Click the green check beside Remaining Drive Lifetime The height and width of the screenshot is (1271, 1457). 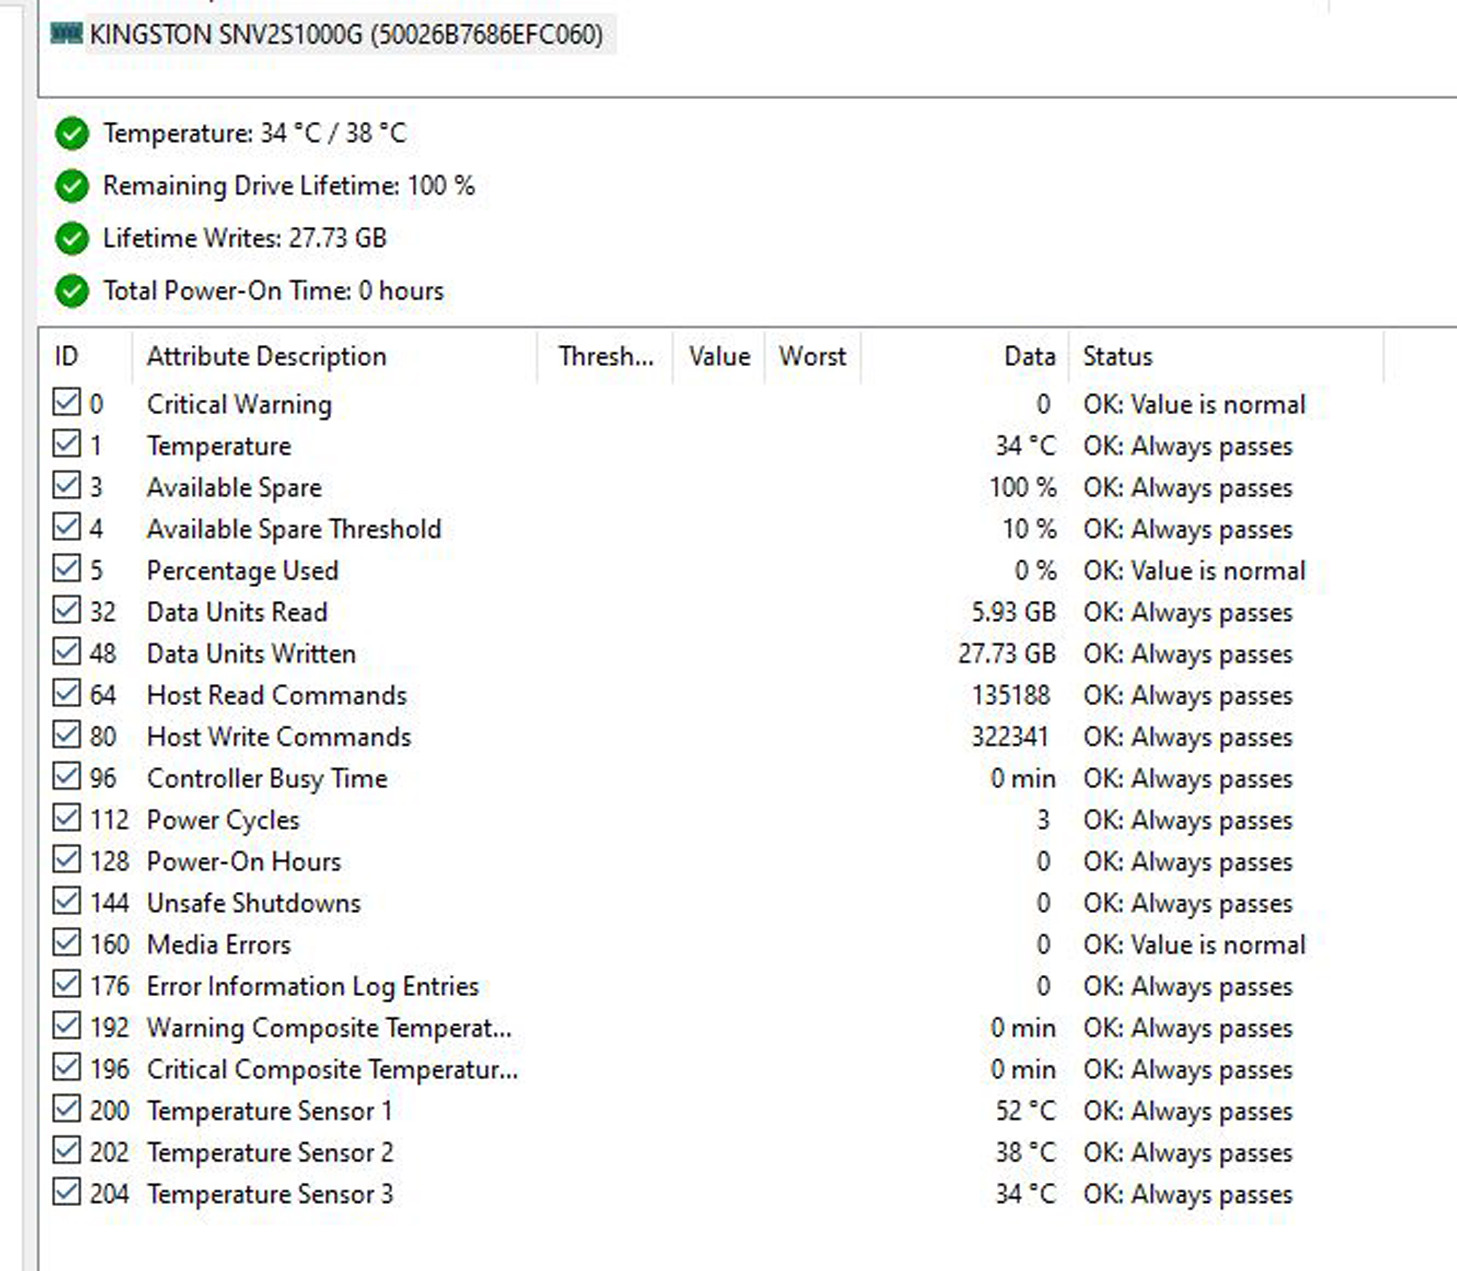[x=72, y=186]
